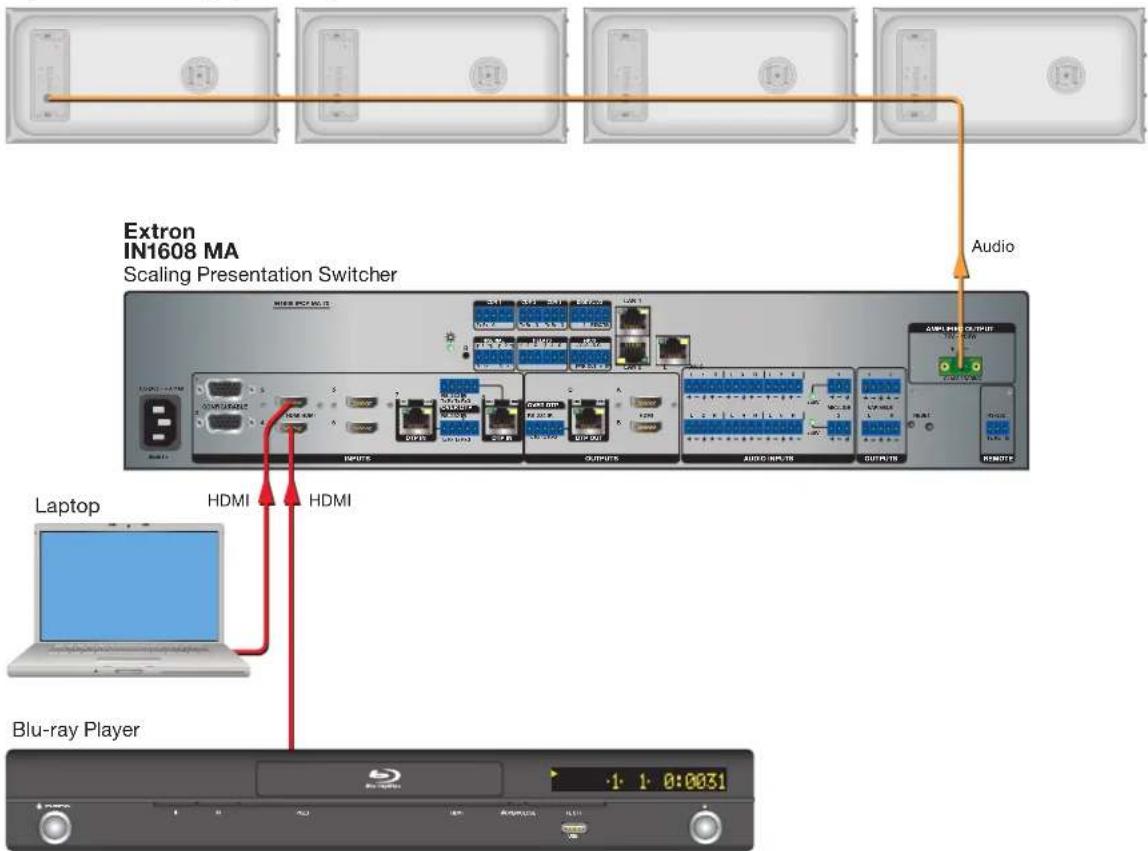
Task: Click the Blu-ray time display reading 0:0031
Action: (694, 781)
